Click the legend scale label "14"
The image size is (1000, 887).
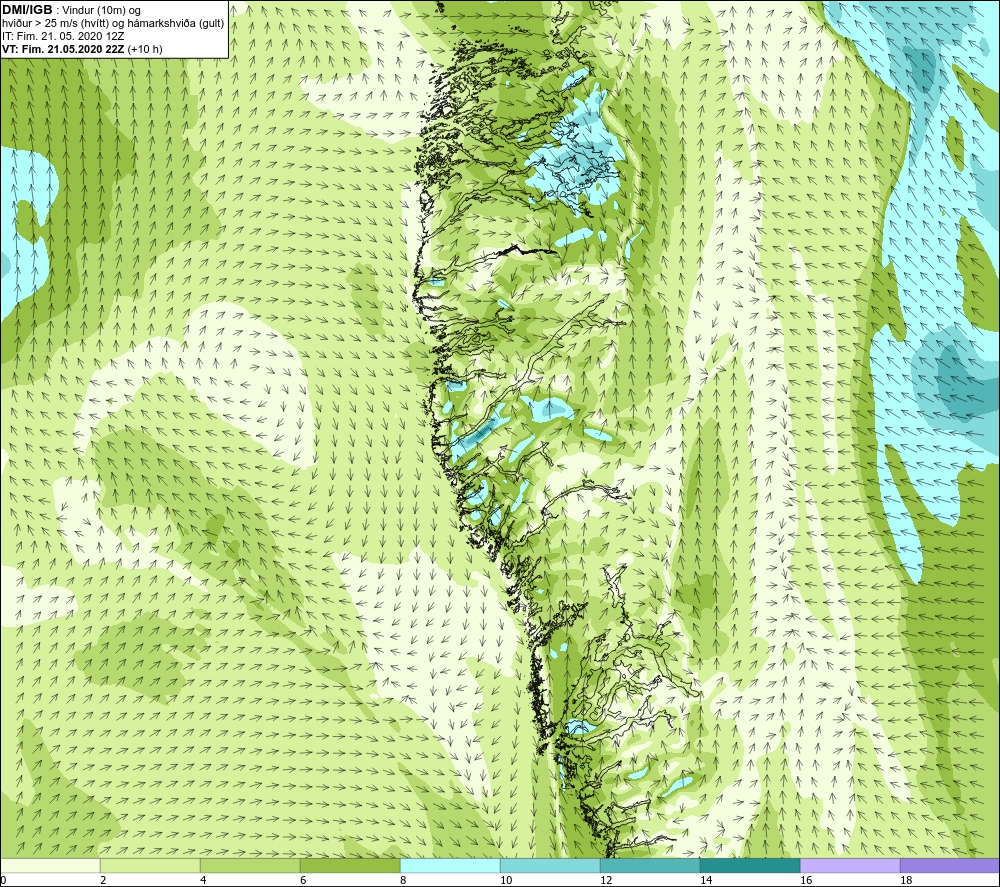[706, 880]
